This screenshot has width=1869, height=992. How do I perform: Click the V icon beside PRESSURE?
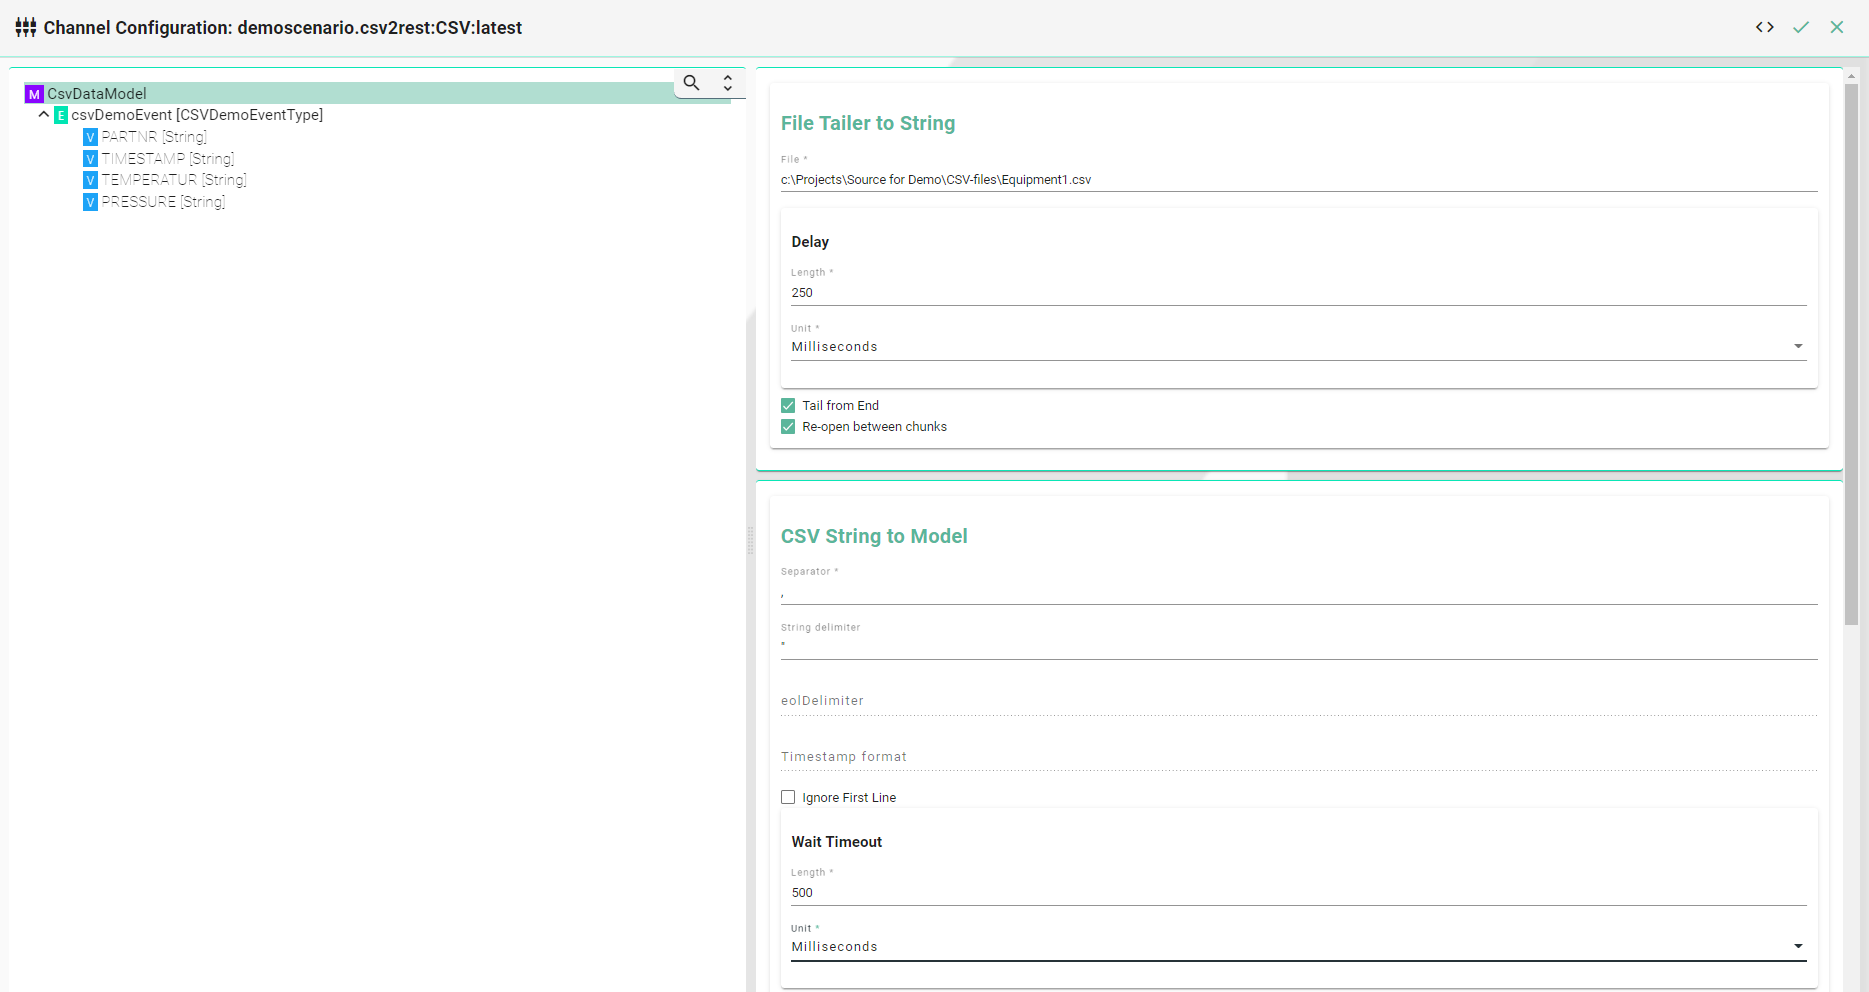(90, 202)
